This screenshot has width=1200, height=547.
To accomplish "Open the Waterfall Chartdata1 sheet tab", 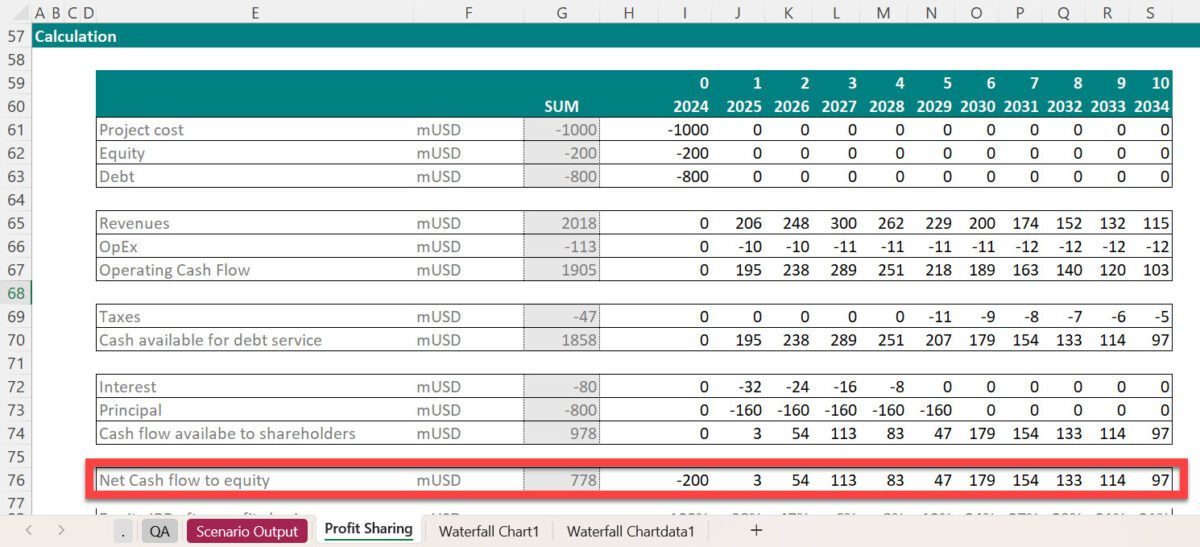I will point(630,531).
